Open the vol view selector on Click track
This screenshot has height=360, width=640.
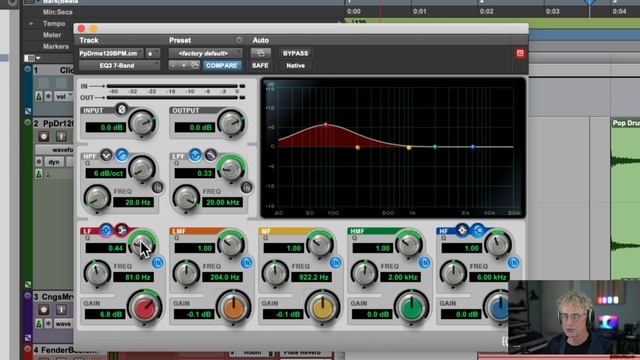62,96
